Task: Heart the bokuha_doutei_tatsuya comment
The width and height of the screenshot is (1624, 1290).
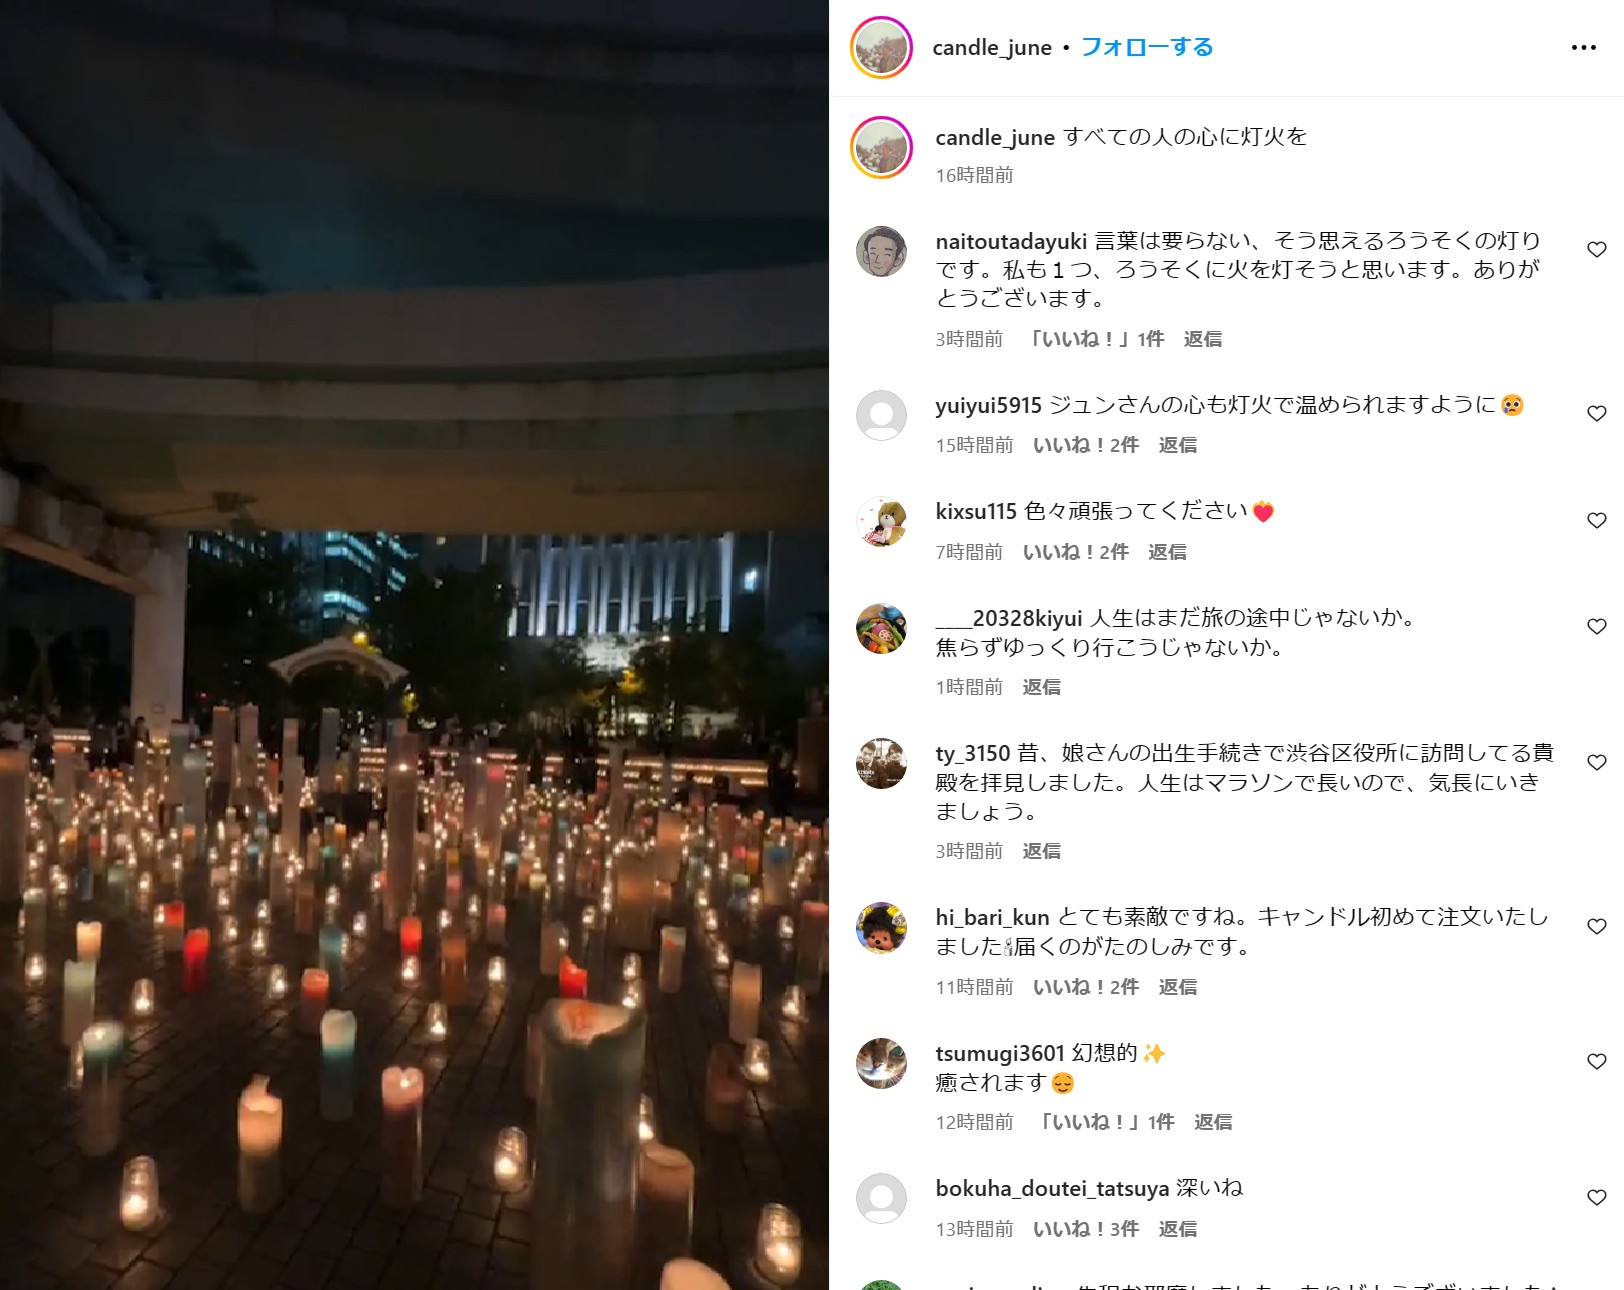Action: pyautogui.click(x=1596, y=1197)
